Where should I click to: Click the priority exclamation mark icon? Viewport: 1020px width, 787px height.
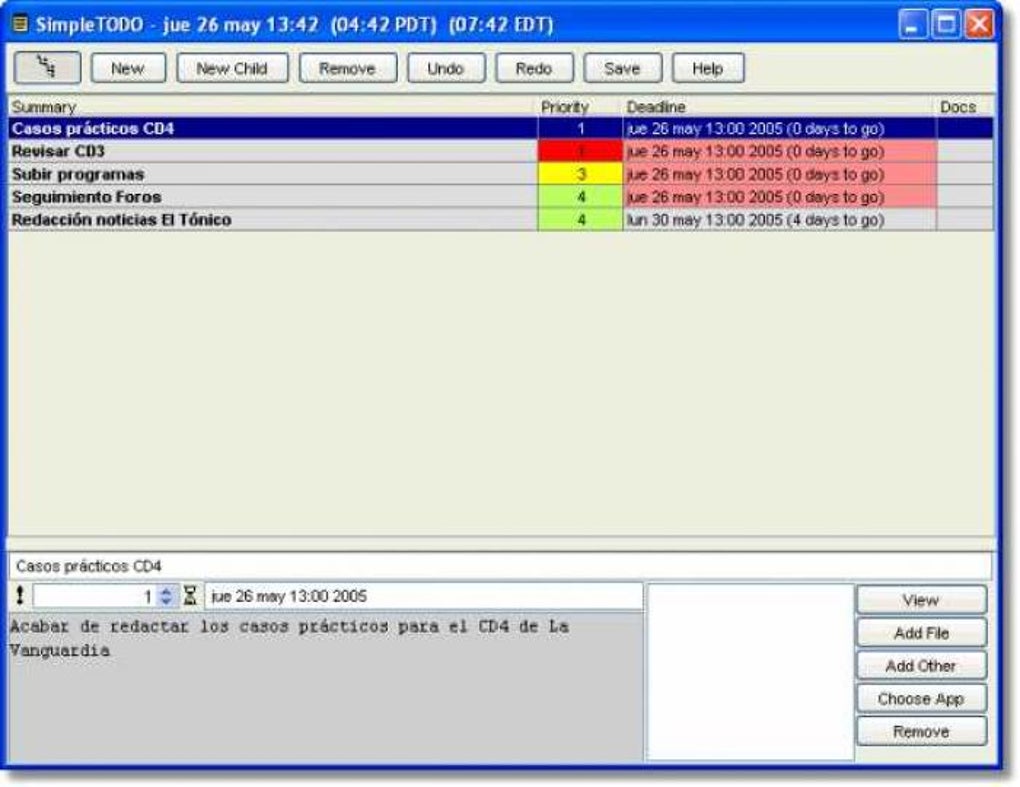click(x=20, y=595)
